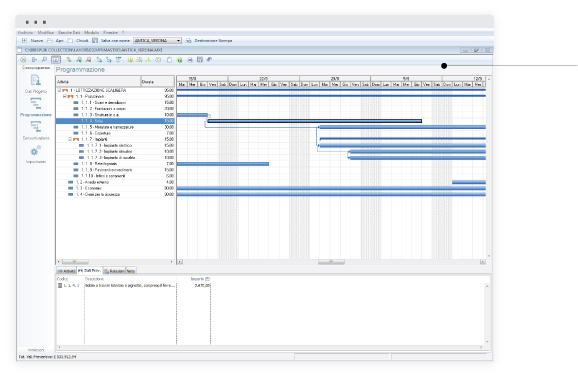Click the Apri toolbar button
Image resolution: width=578 pixels, height=379 pixels.
pyautogui.click(x=55, y=41)
